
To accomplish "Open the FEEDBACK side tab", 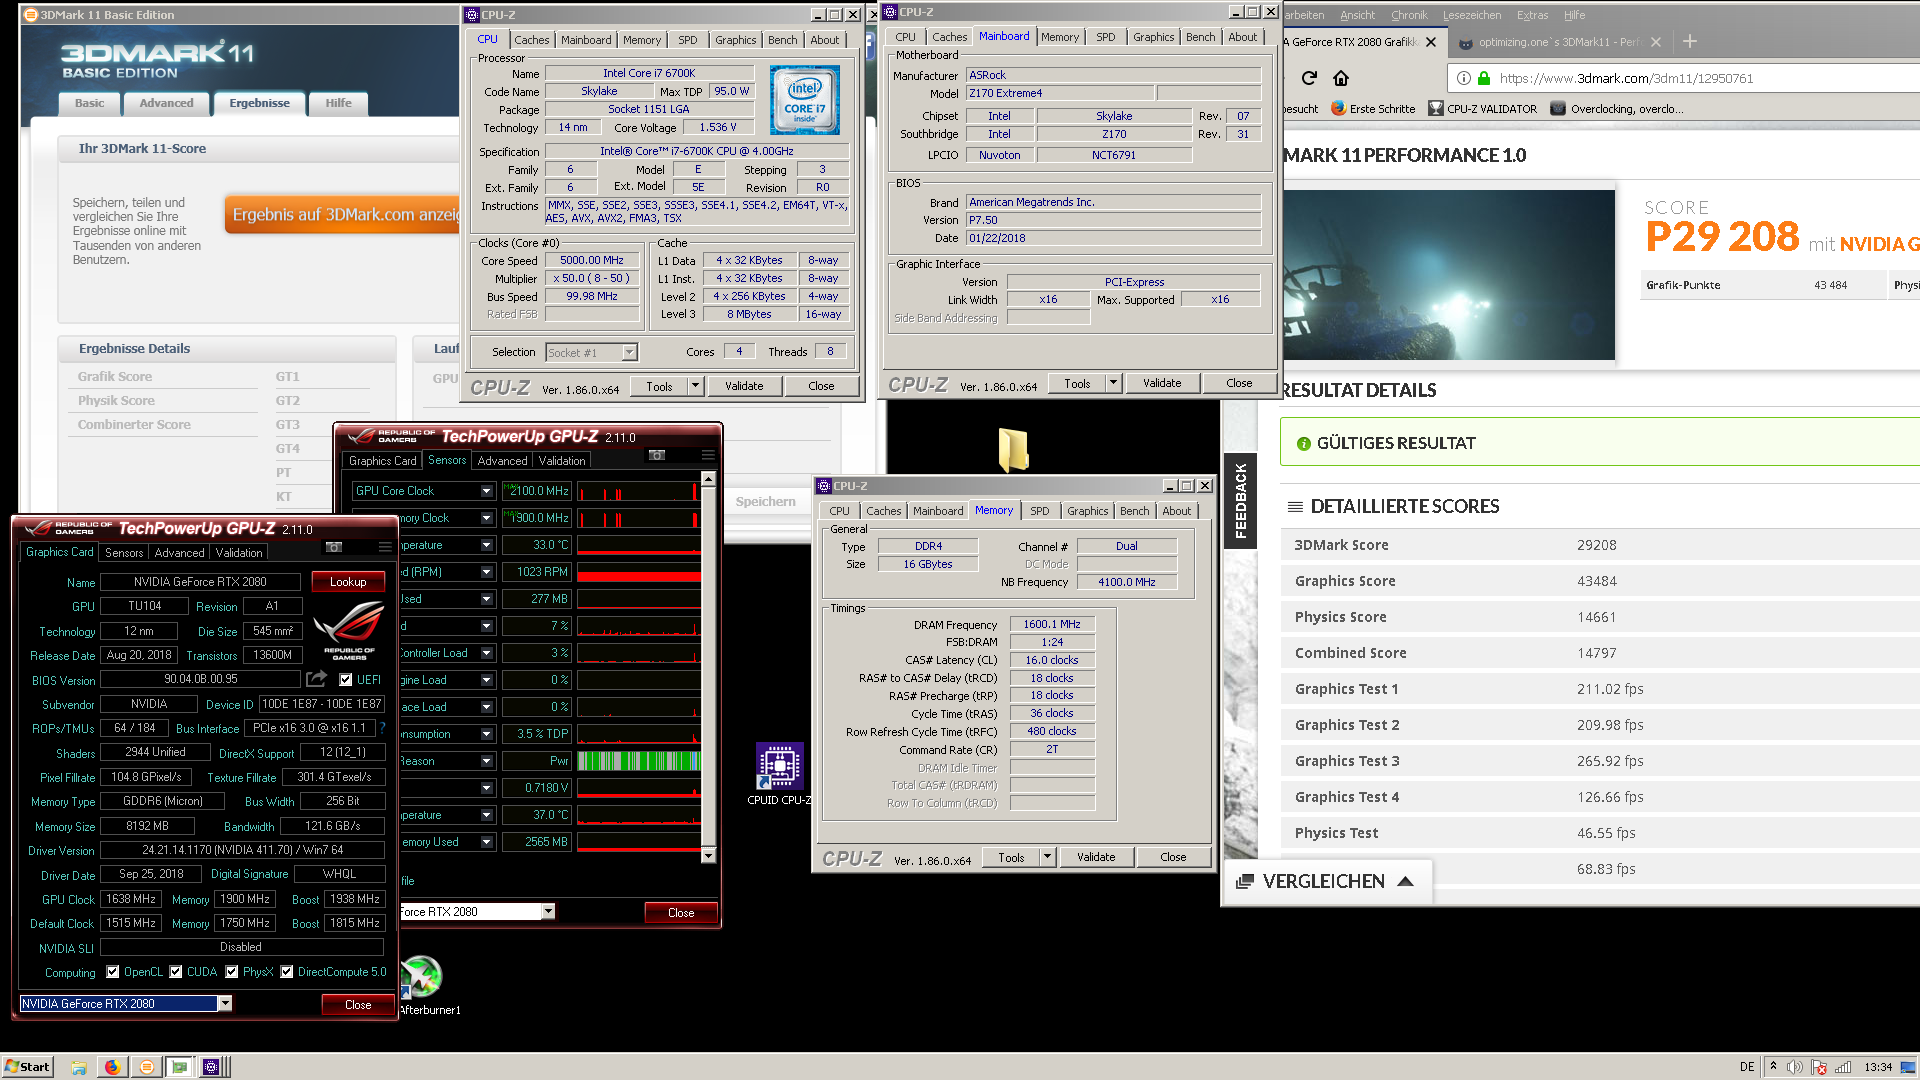I will (1241, 501).
